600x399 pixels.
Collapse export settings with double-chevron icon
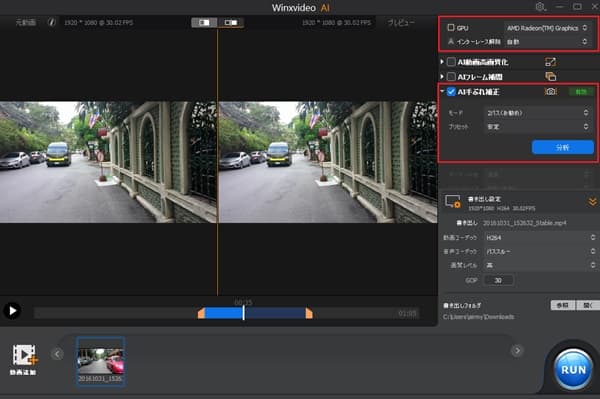pyautogui.click(x=592, y=202)
